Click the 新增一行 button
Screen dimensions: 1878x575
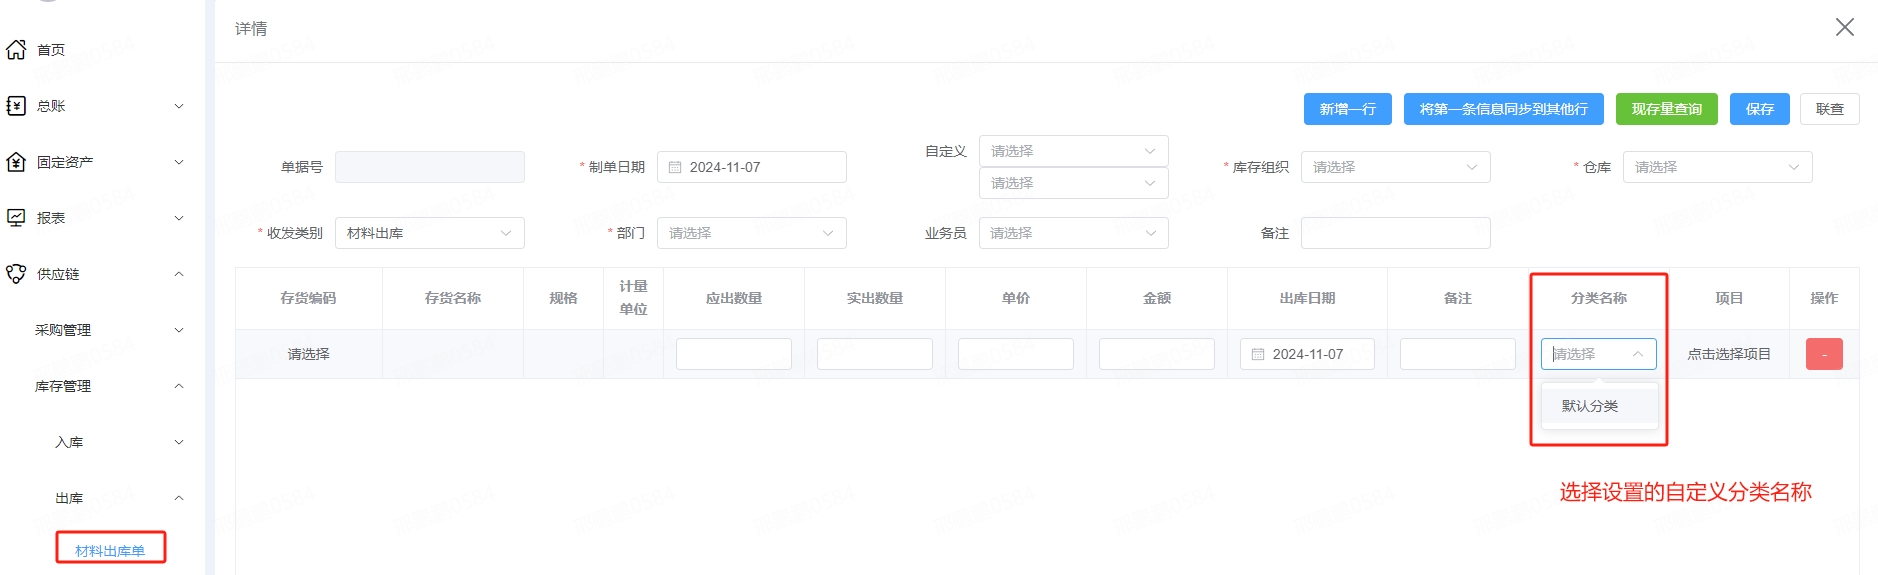pyautogui.click(x=1347, y=109)
